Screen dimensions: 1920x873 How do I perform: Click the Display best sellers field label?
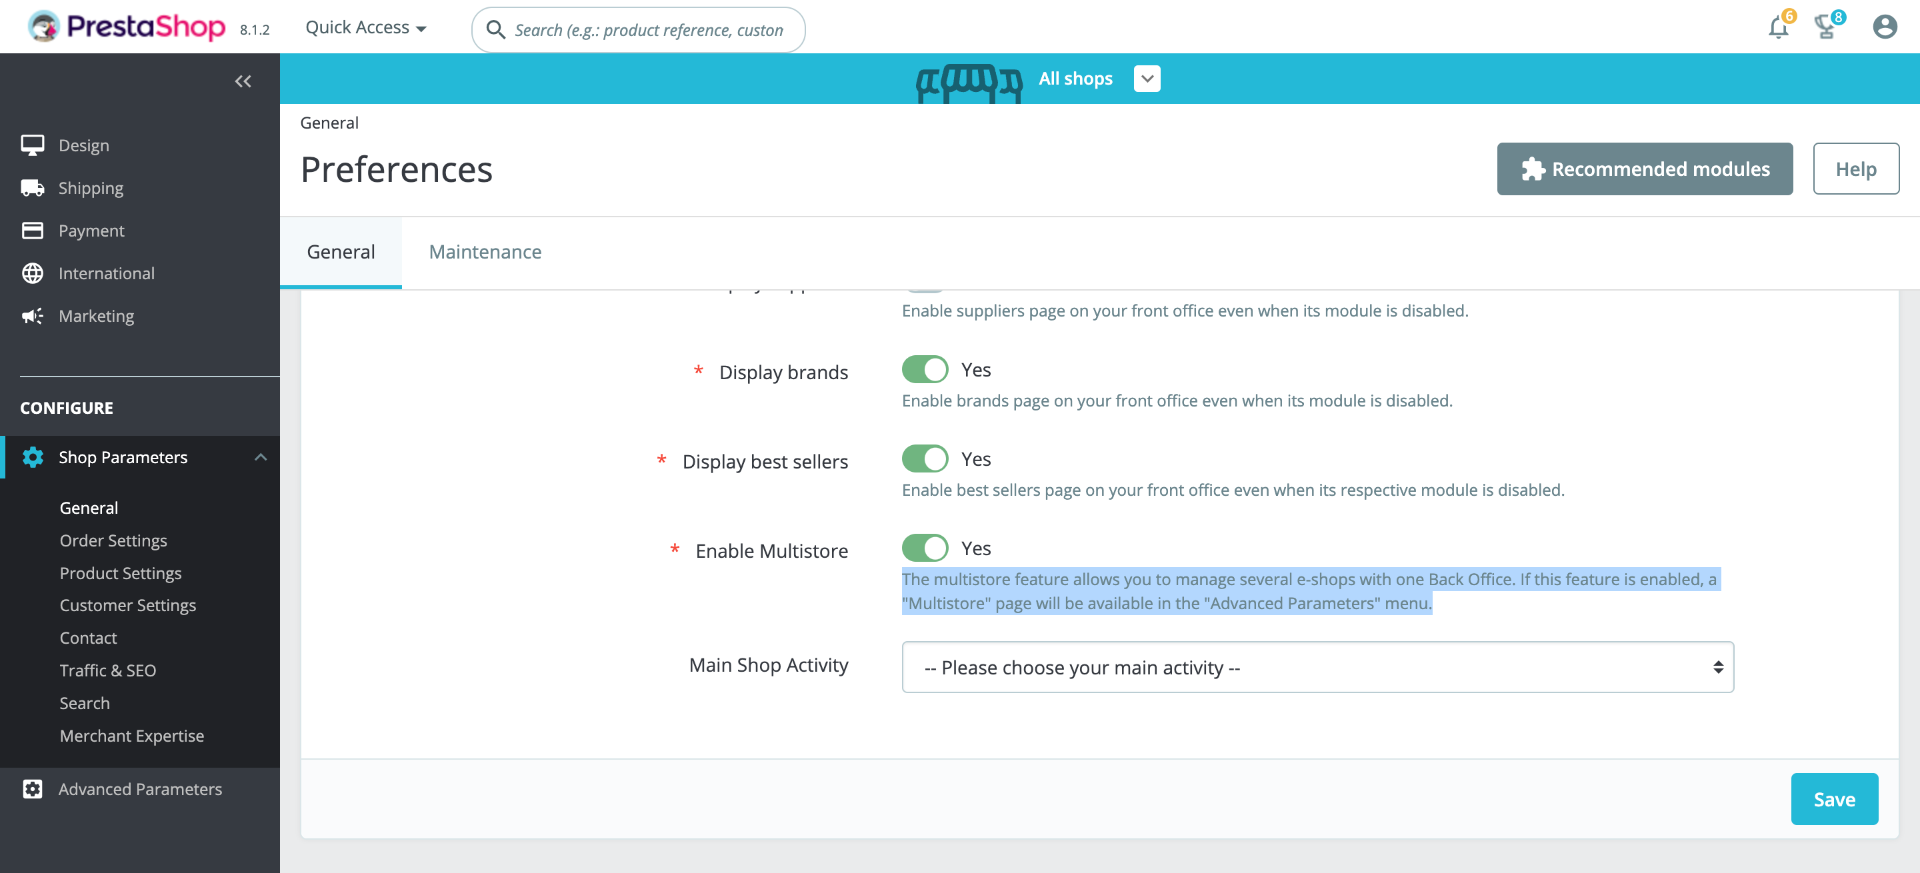pos(765,462)
